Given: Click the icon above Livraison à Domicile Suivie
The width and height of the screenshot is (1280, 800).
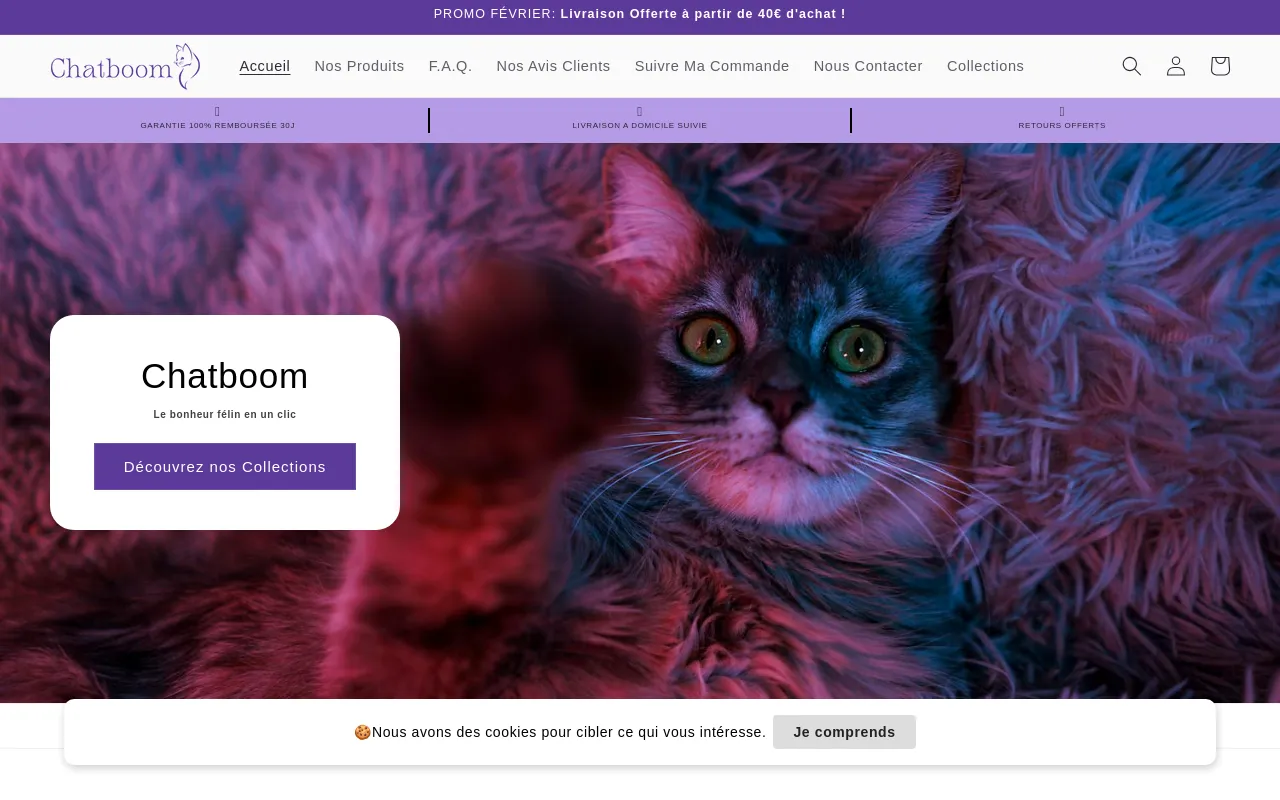Looking at the screenshot, I should (639, 112).
